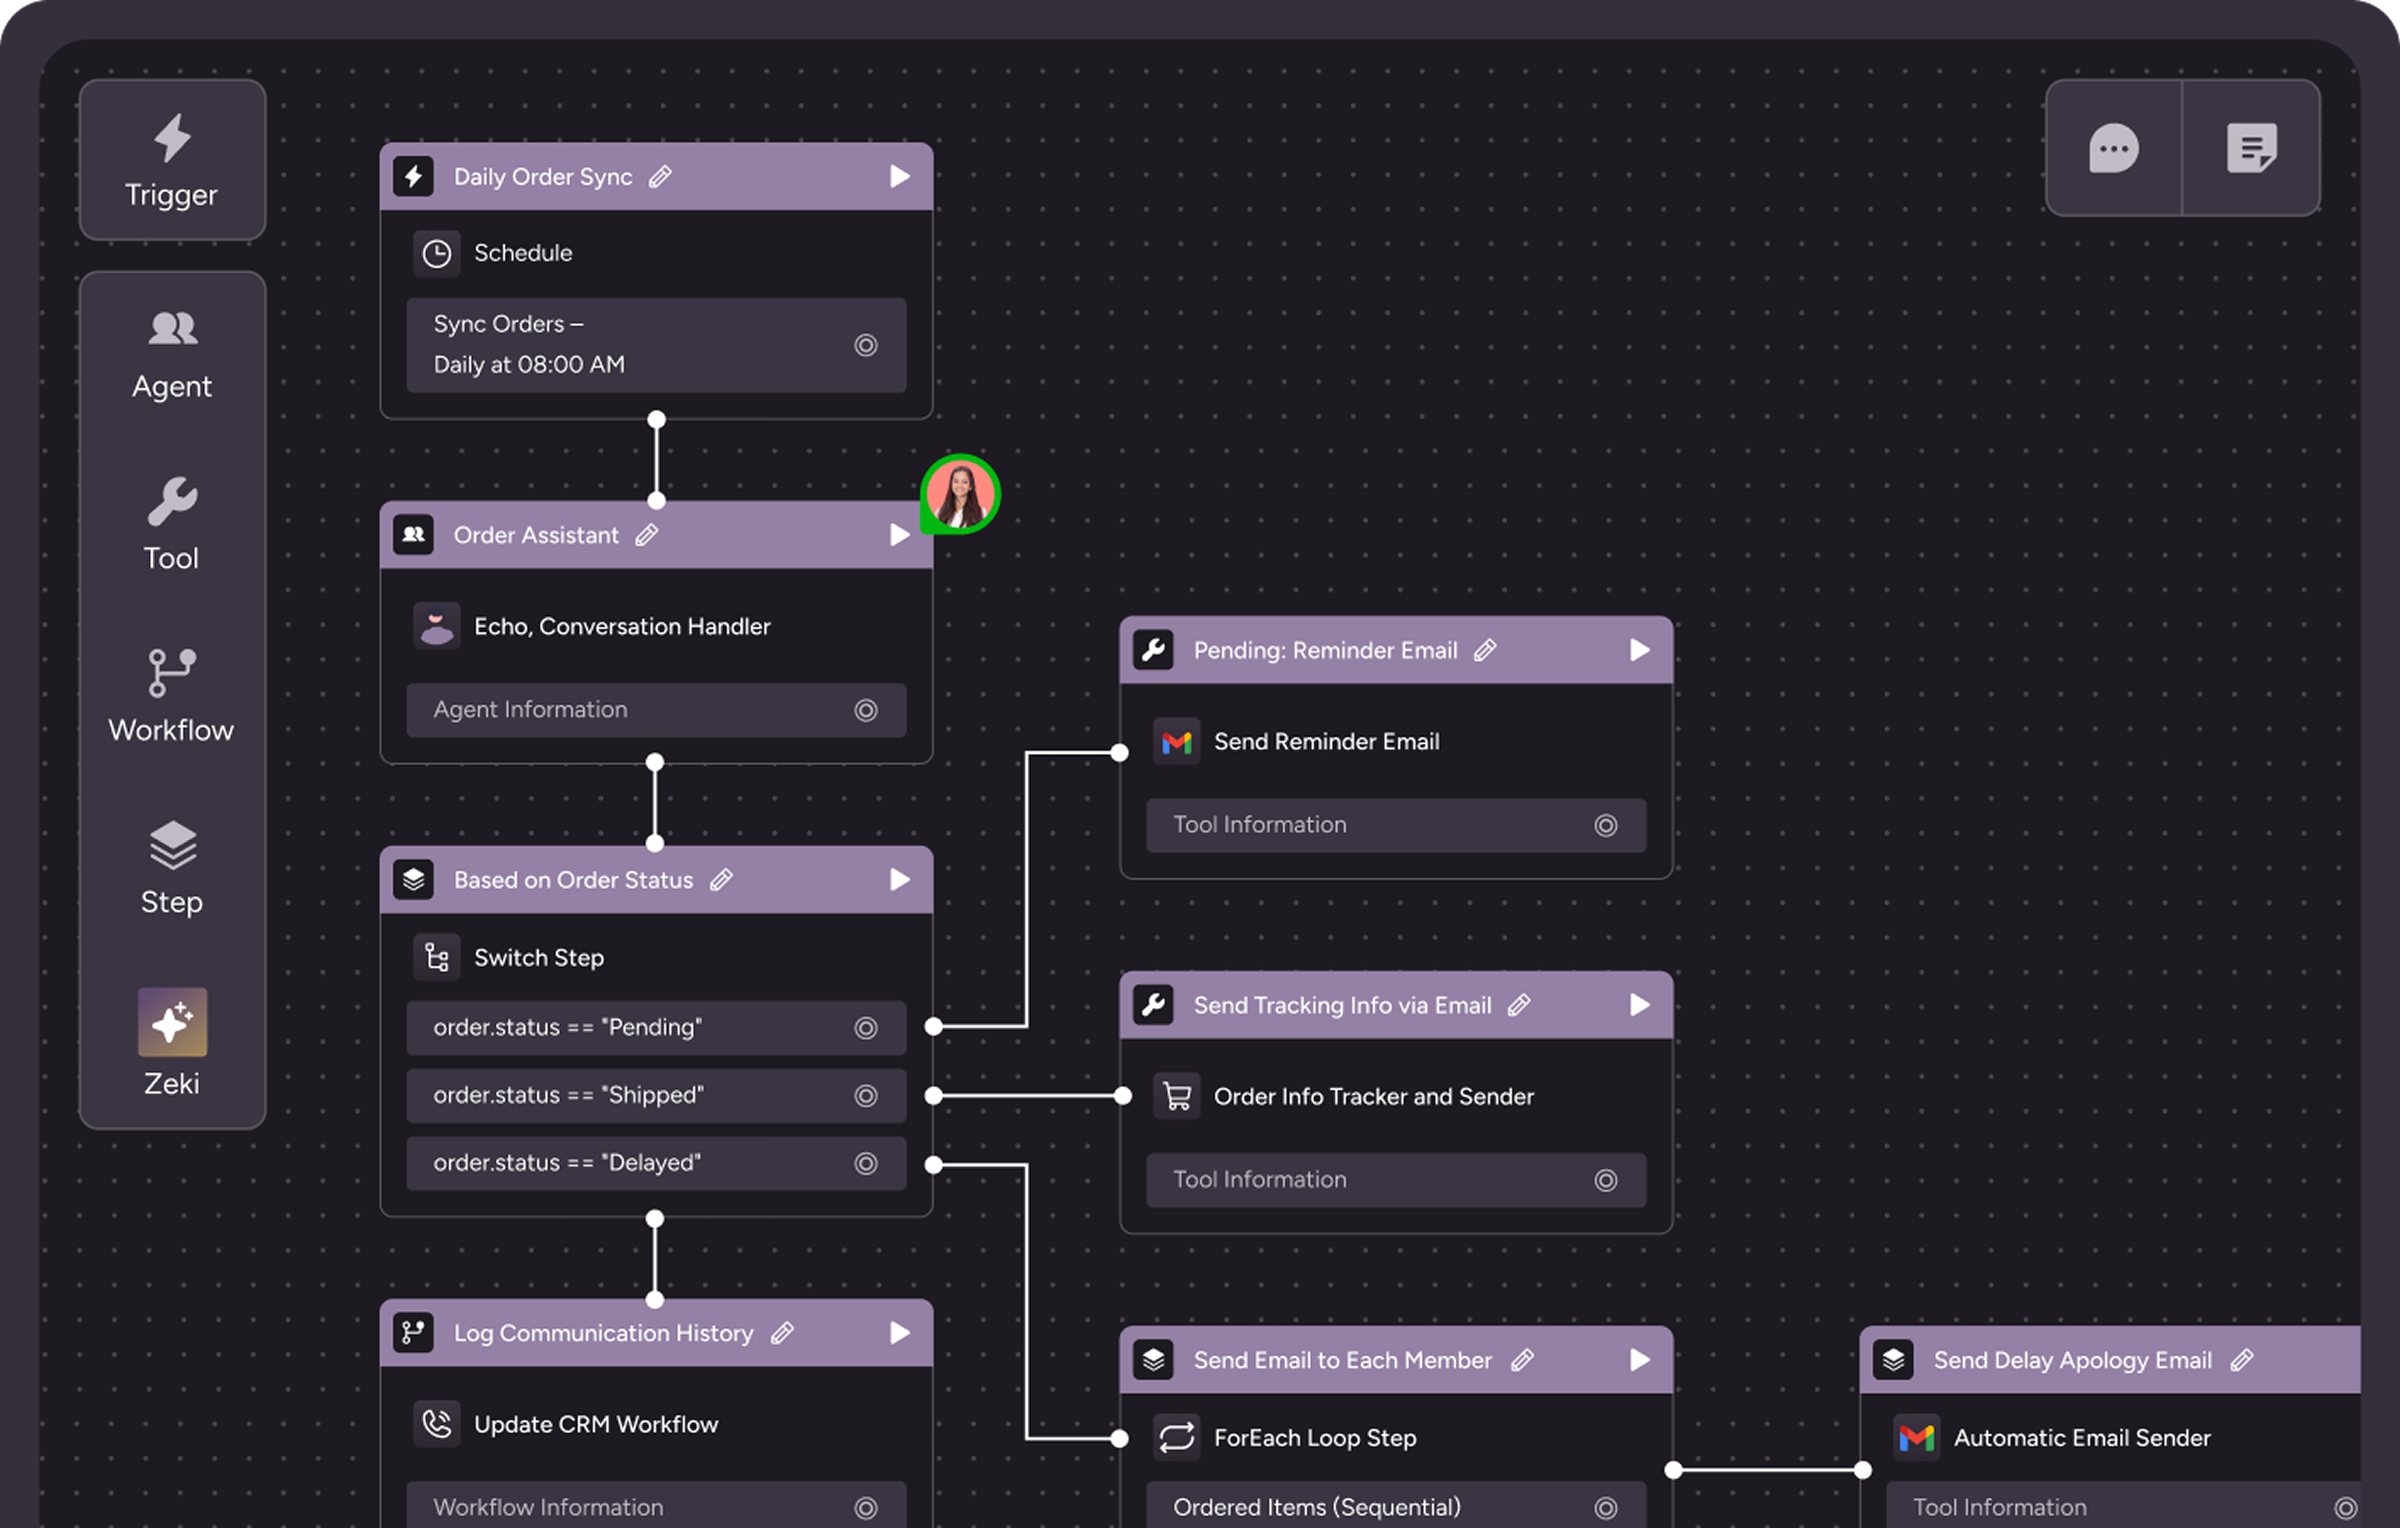Open the chat bubble panel
2400x1528 pixels.
[x=2113, y=149]
